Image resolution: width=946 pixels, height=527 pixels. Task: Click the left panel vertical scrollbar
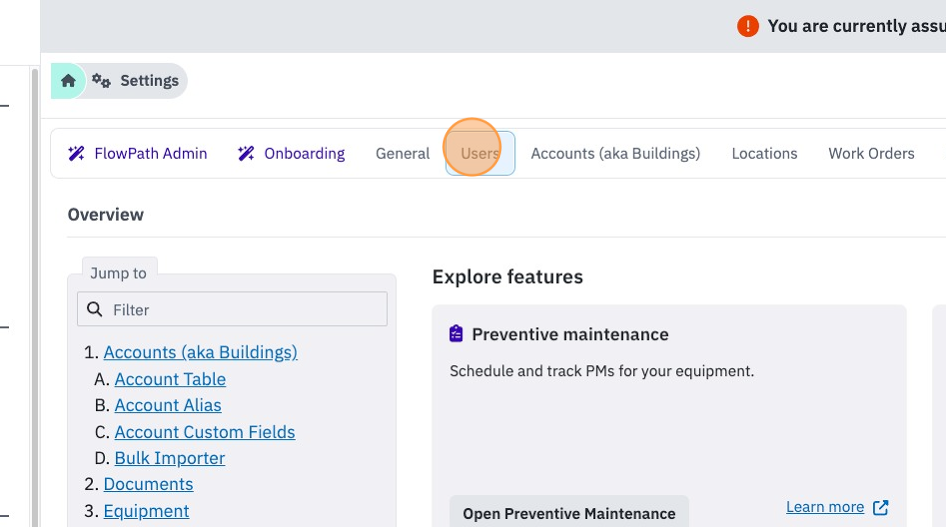click(x=34, y=295)
